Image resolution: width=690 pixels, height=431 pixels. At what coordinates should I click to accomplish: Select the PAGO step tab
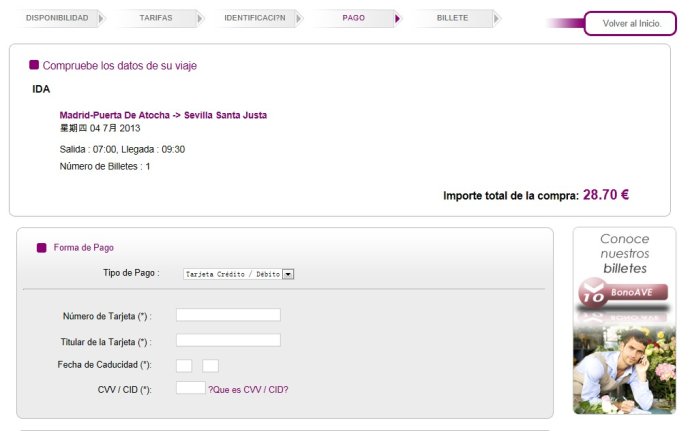[x=356, y=18]
